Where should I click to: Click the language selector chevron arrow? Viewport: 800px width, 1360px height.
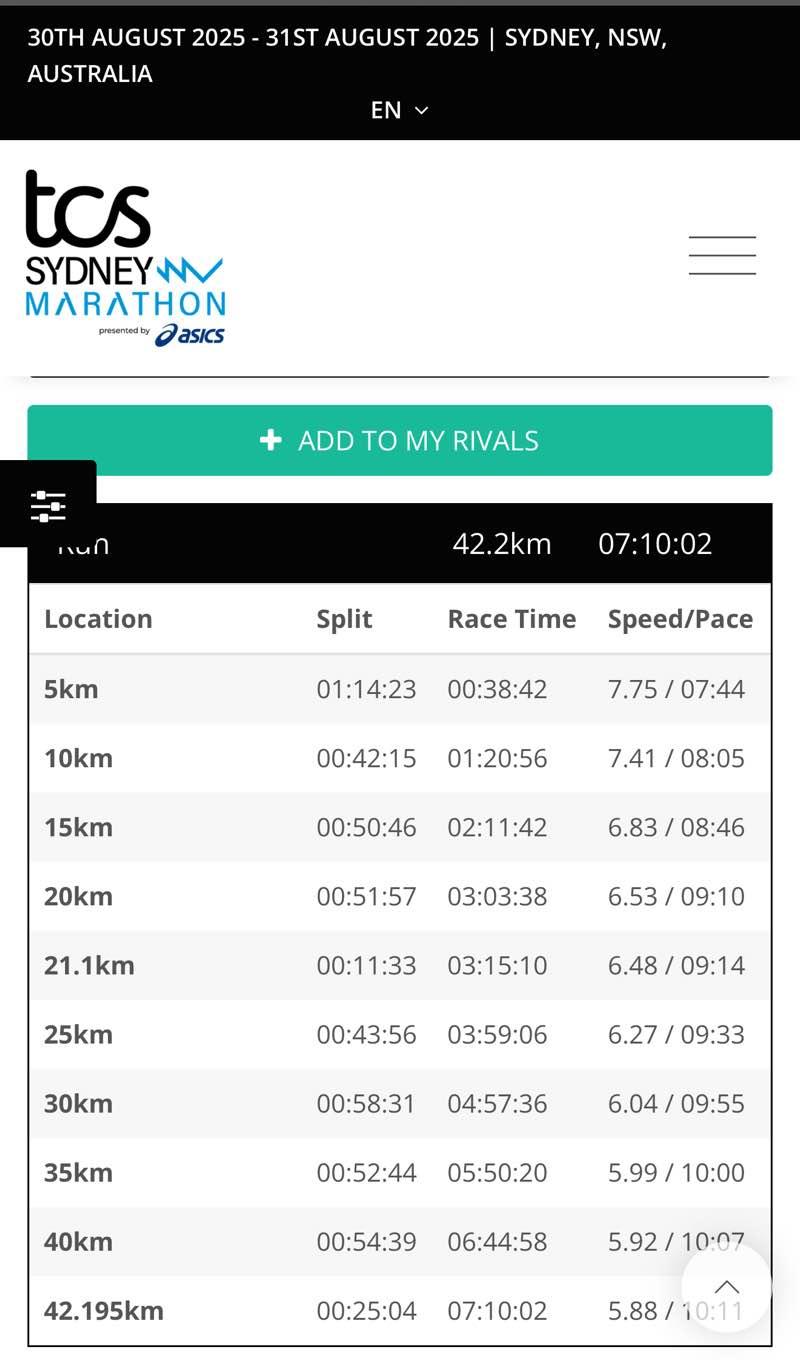tap(421, 110)
